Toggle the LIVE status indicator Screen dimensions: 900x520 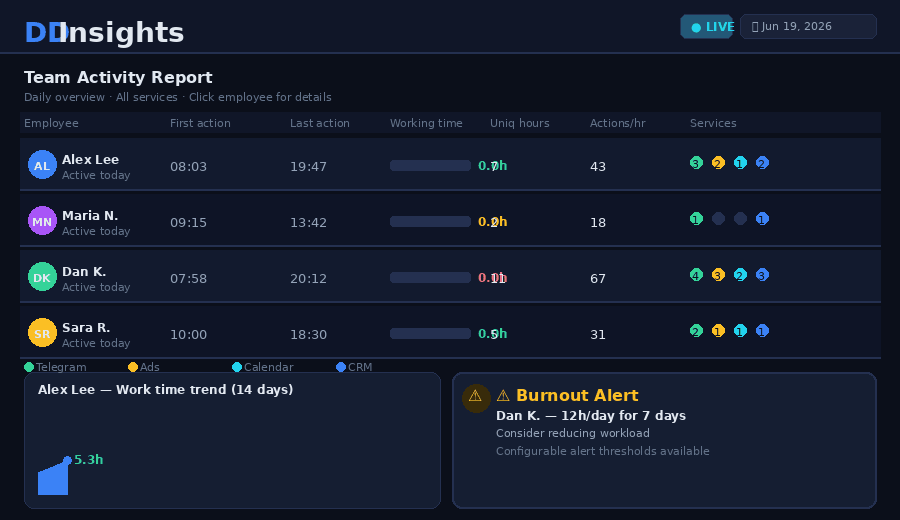click(x=707, y=27)
